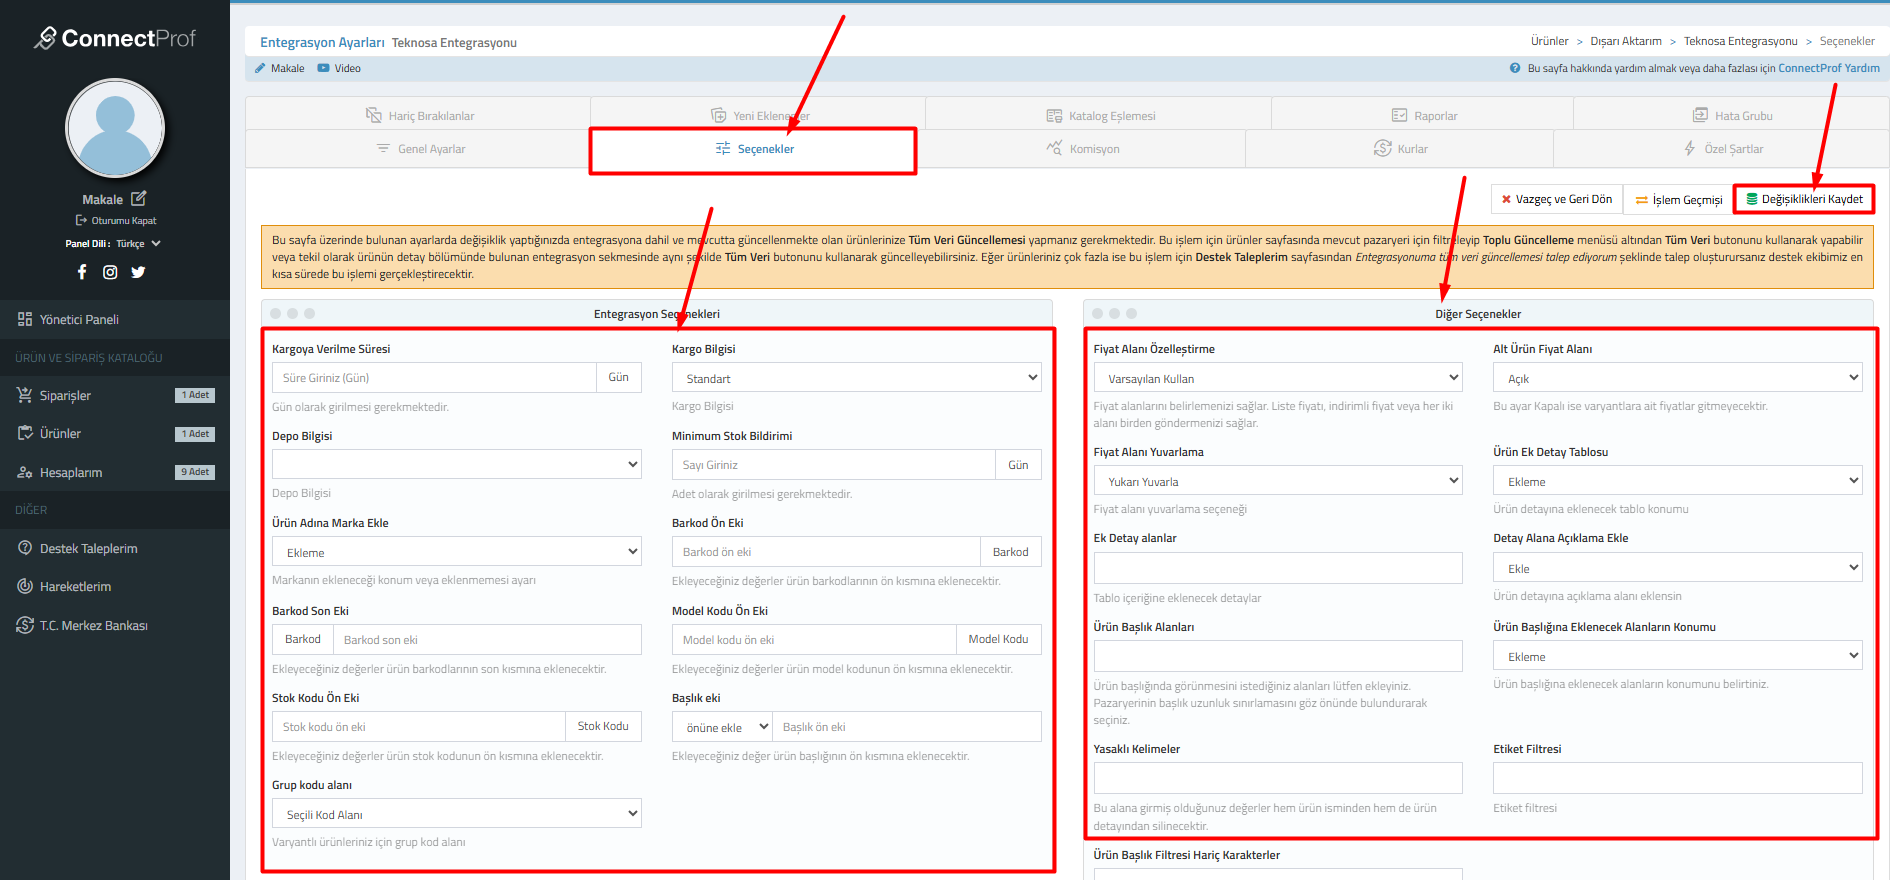Click the Facebook icon in sidebar

click(82, 272)
